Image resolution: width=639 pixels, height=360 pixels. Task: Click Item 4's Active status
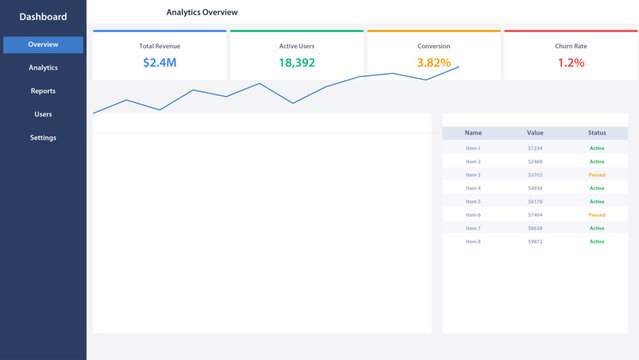coord(597,188)
